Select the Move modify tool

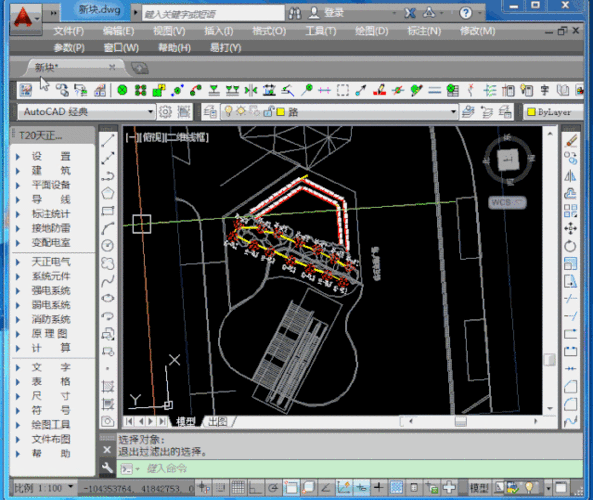pyautogui.click(x=571, y=228)
